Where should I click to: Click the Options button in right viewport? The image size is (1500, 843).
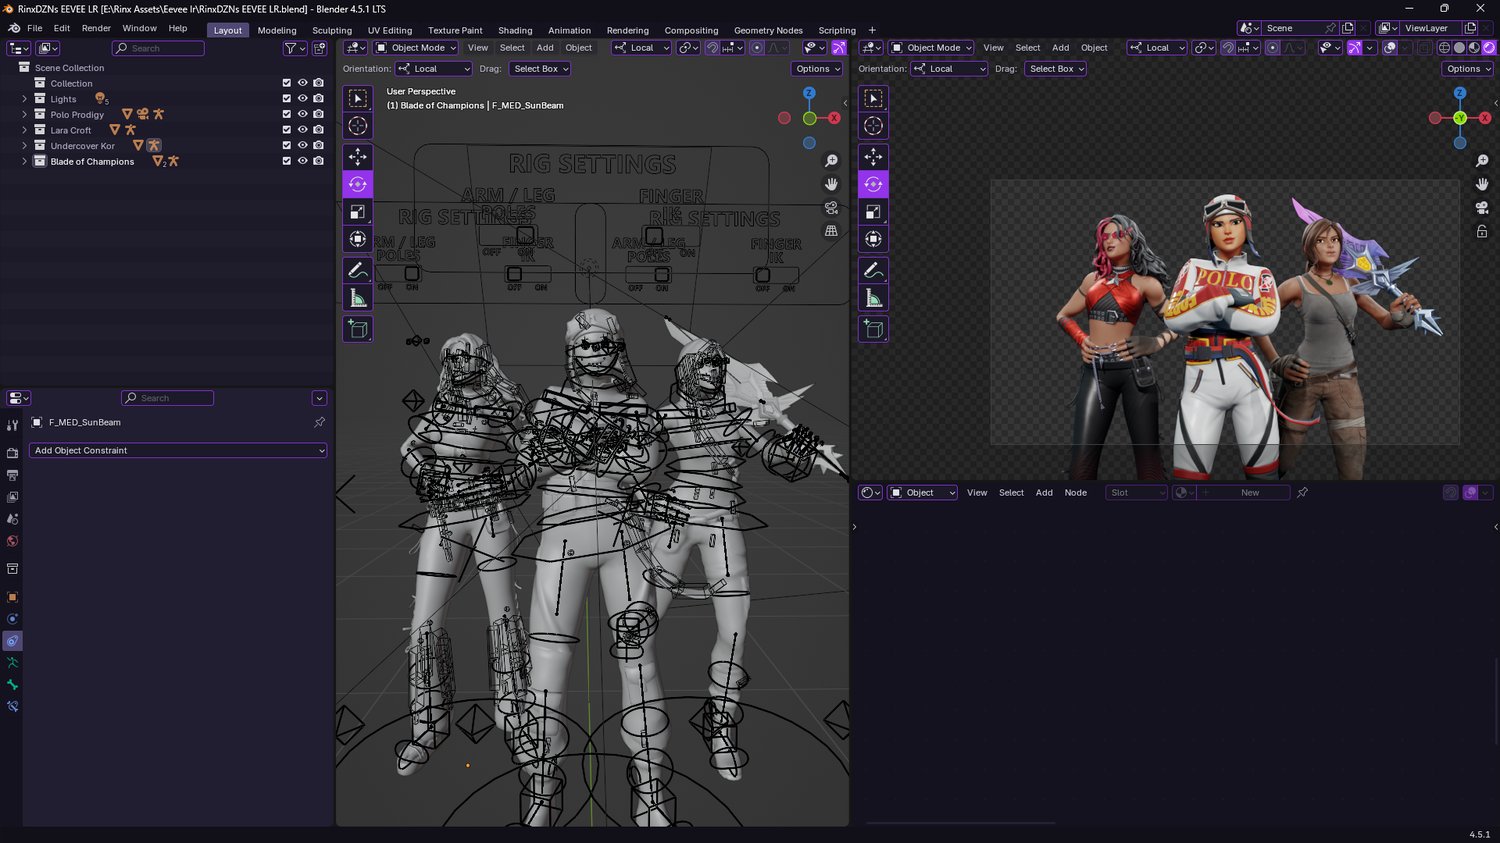(x=1467, y=69)
